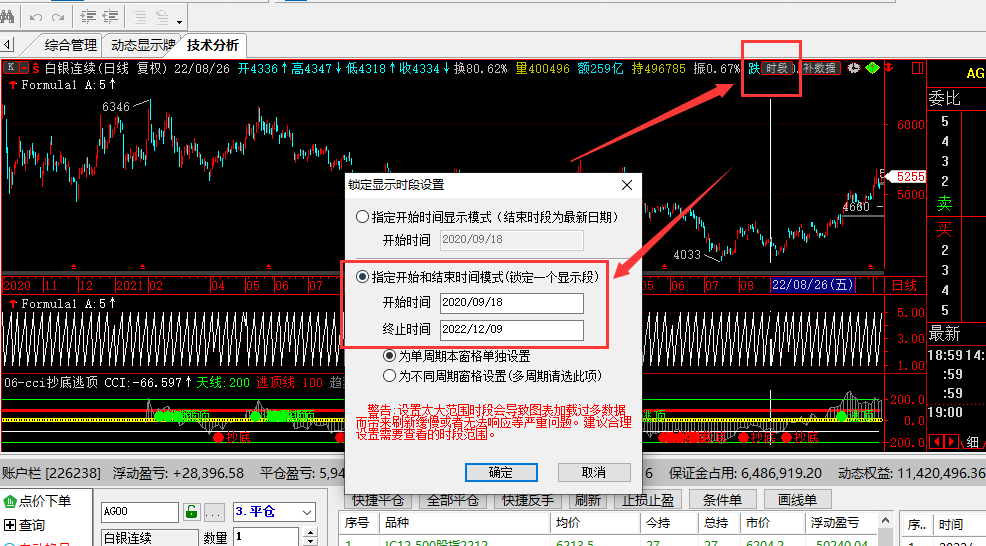Screen dimensions: 986x546
Task: Click the 取消 cancel button
Action: tap(594, 472)
